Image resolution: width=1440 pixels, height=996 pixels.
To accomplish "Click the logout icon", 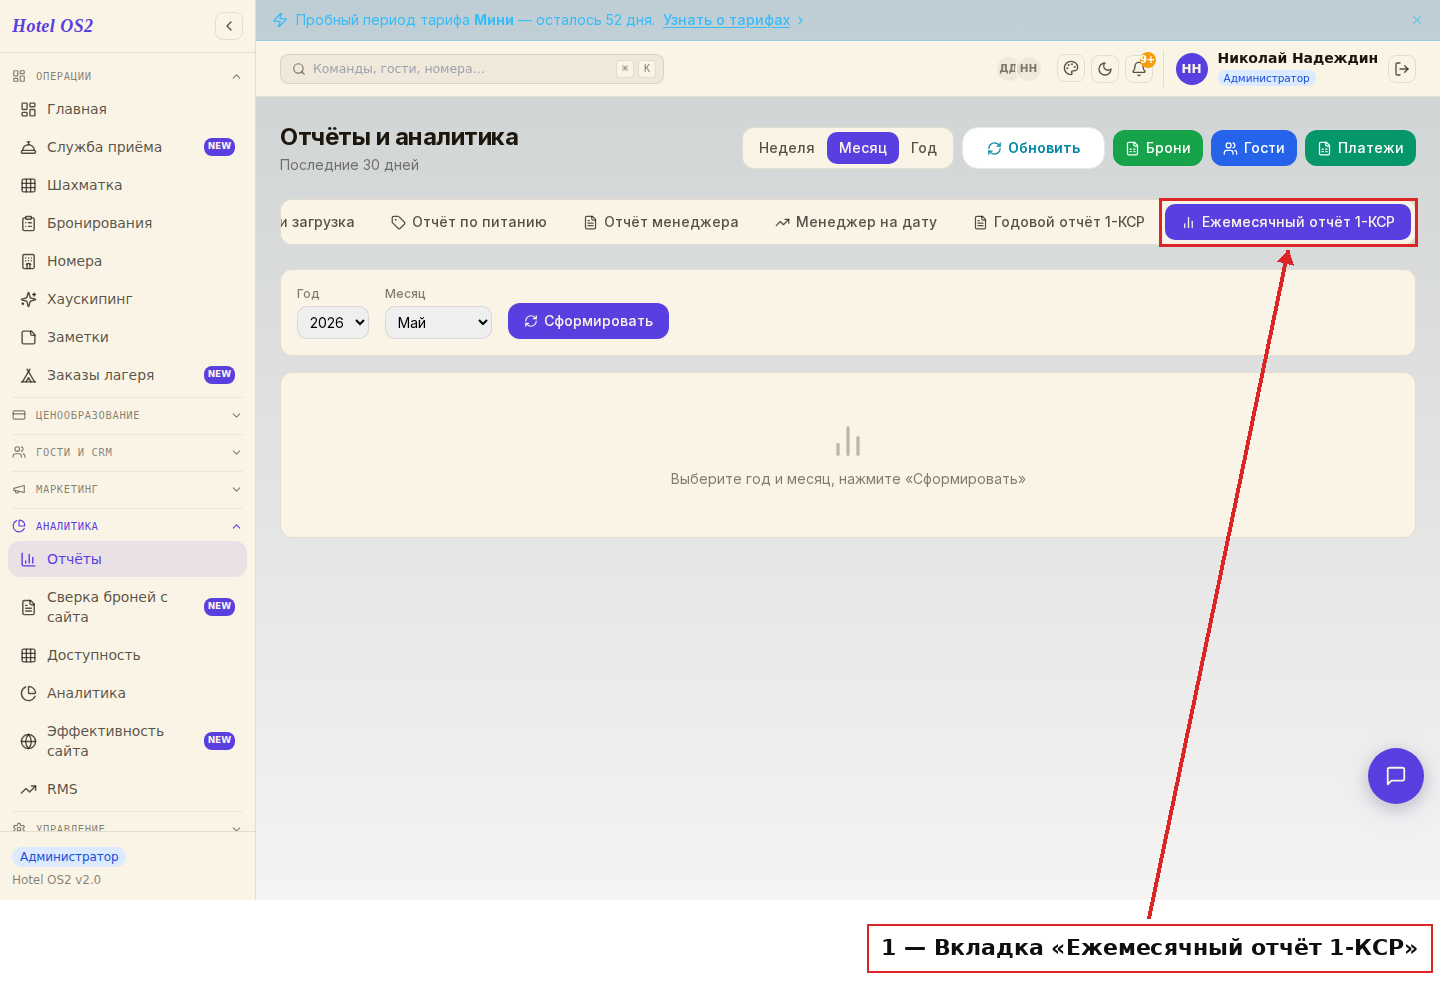I will point(1402,69).
